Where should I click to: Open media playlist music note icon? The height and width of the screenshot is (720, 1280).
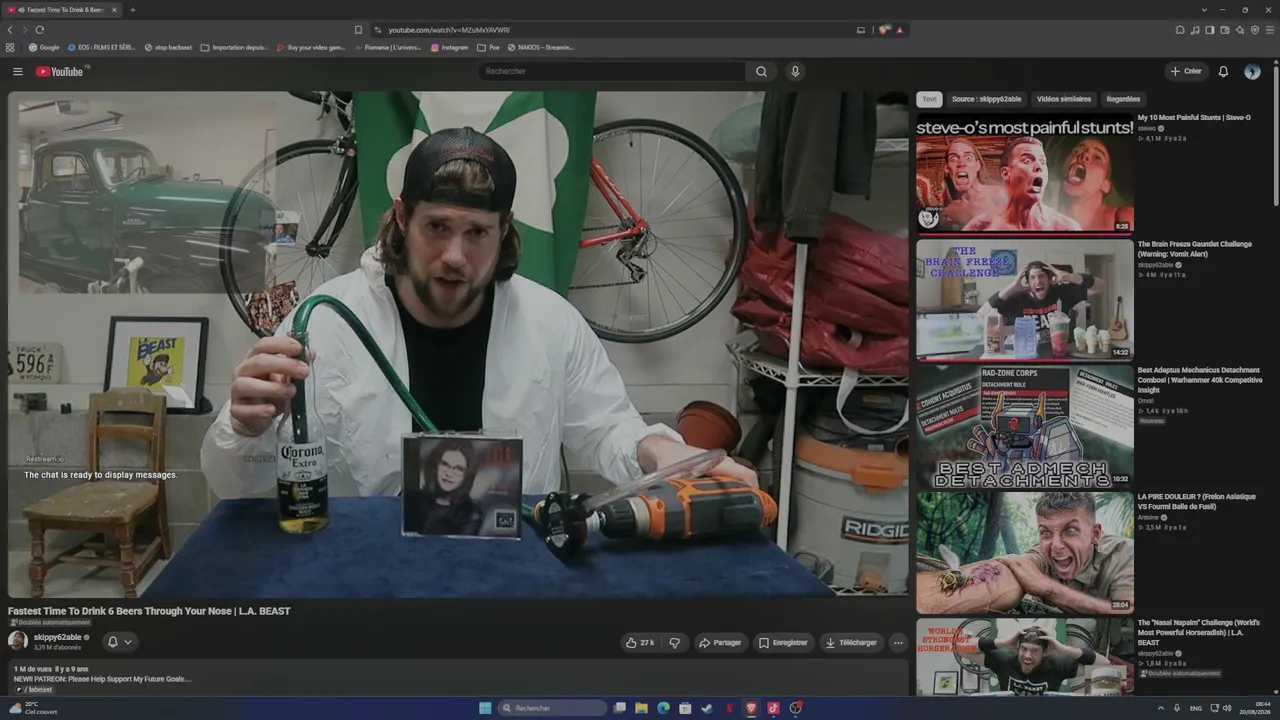click(x=1195, y=30)
